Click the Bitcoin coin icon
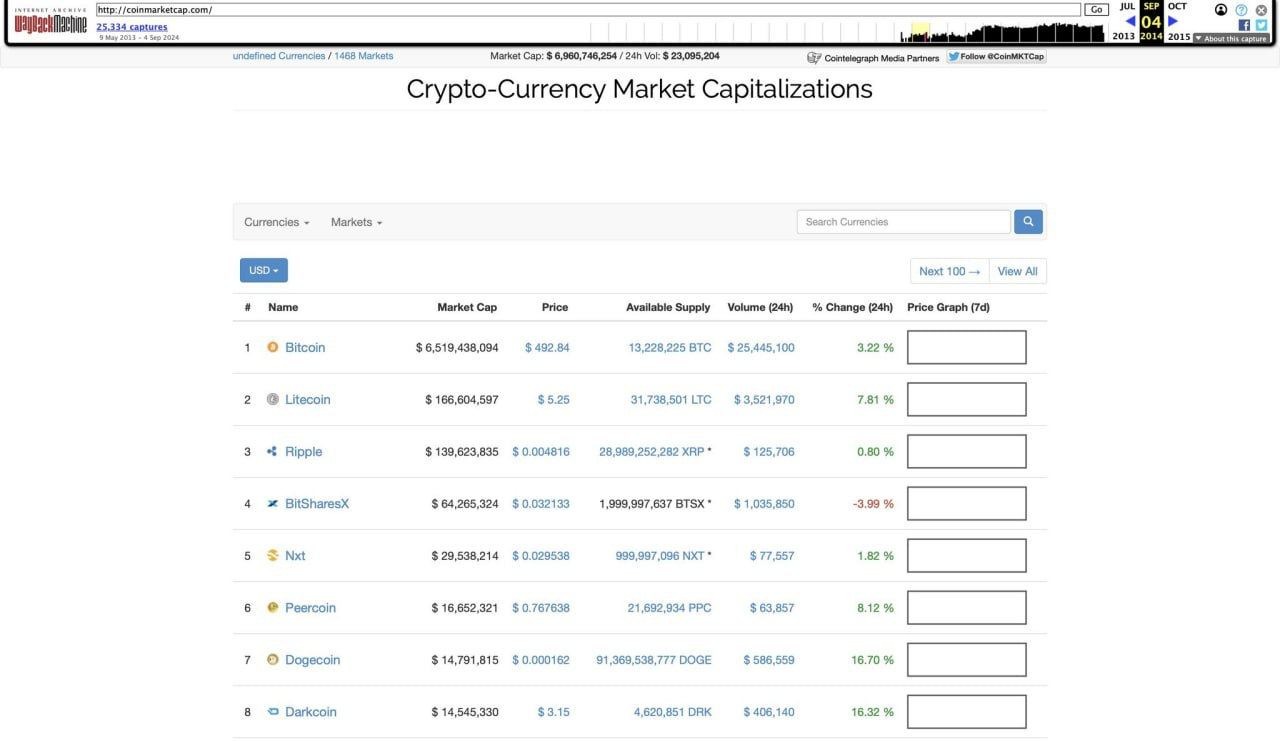 coord(273,347)
